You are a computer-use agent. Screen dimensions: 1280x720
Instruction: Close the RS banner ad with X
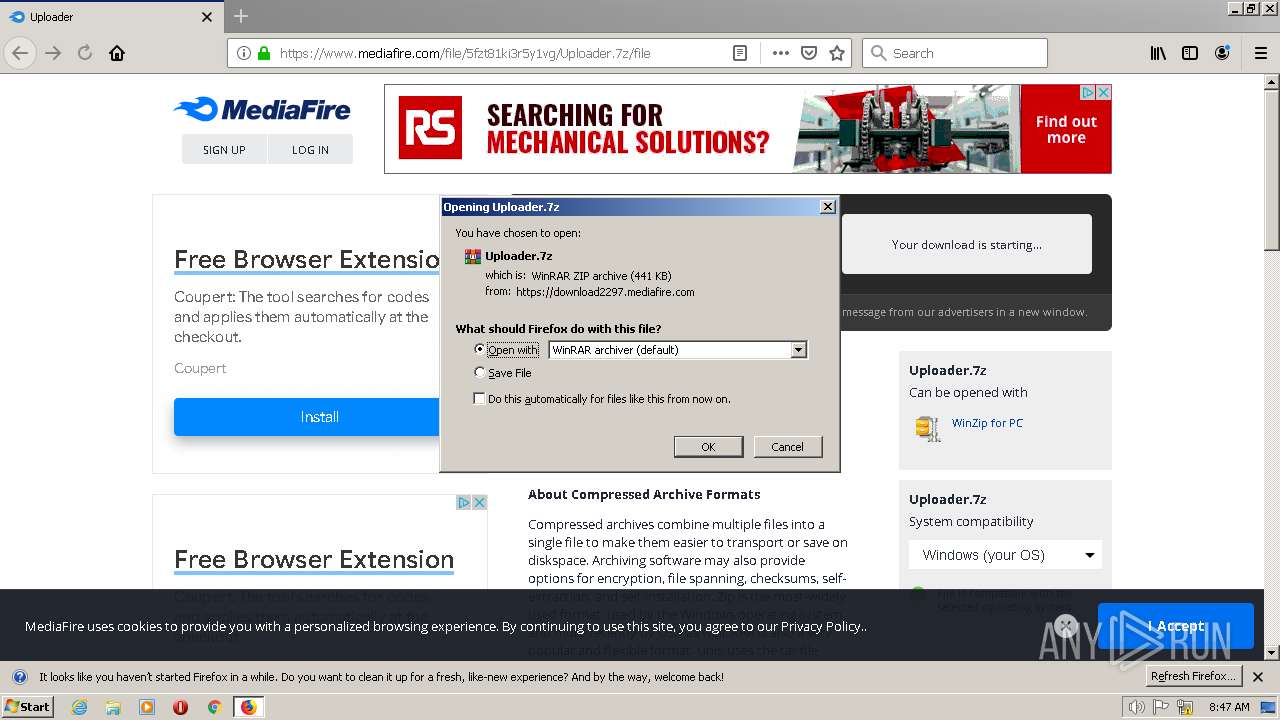1103,92
